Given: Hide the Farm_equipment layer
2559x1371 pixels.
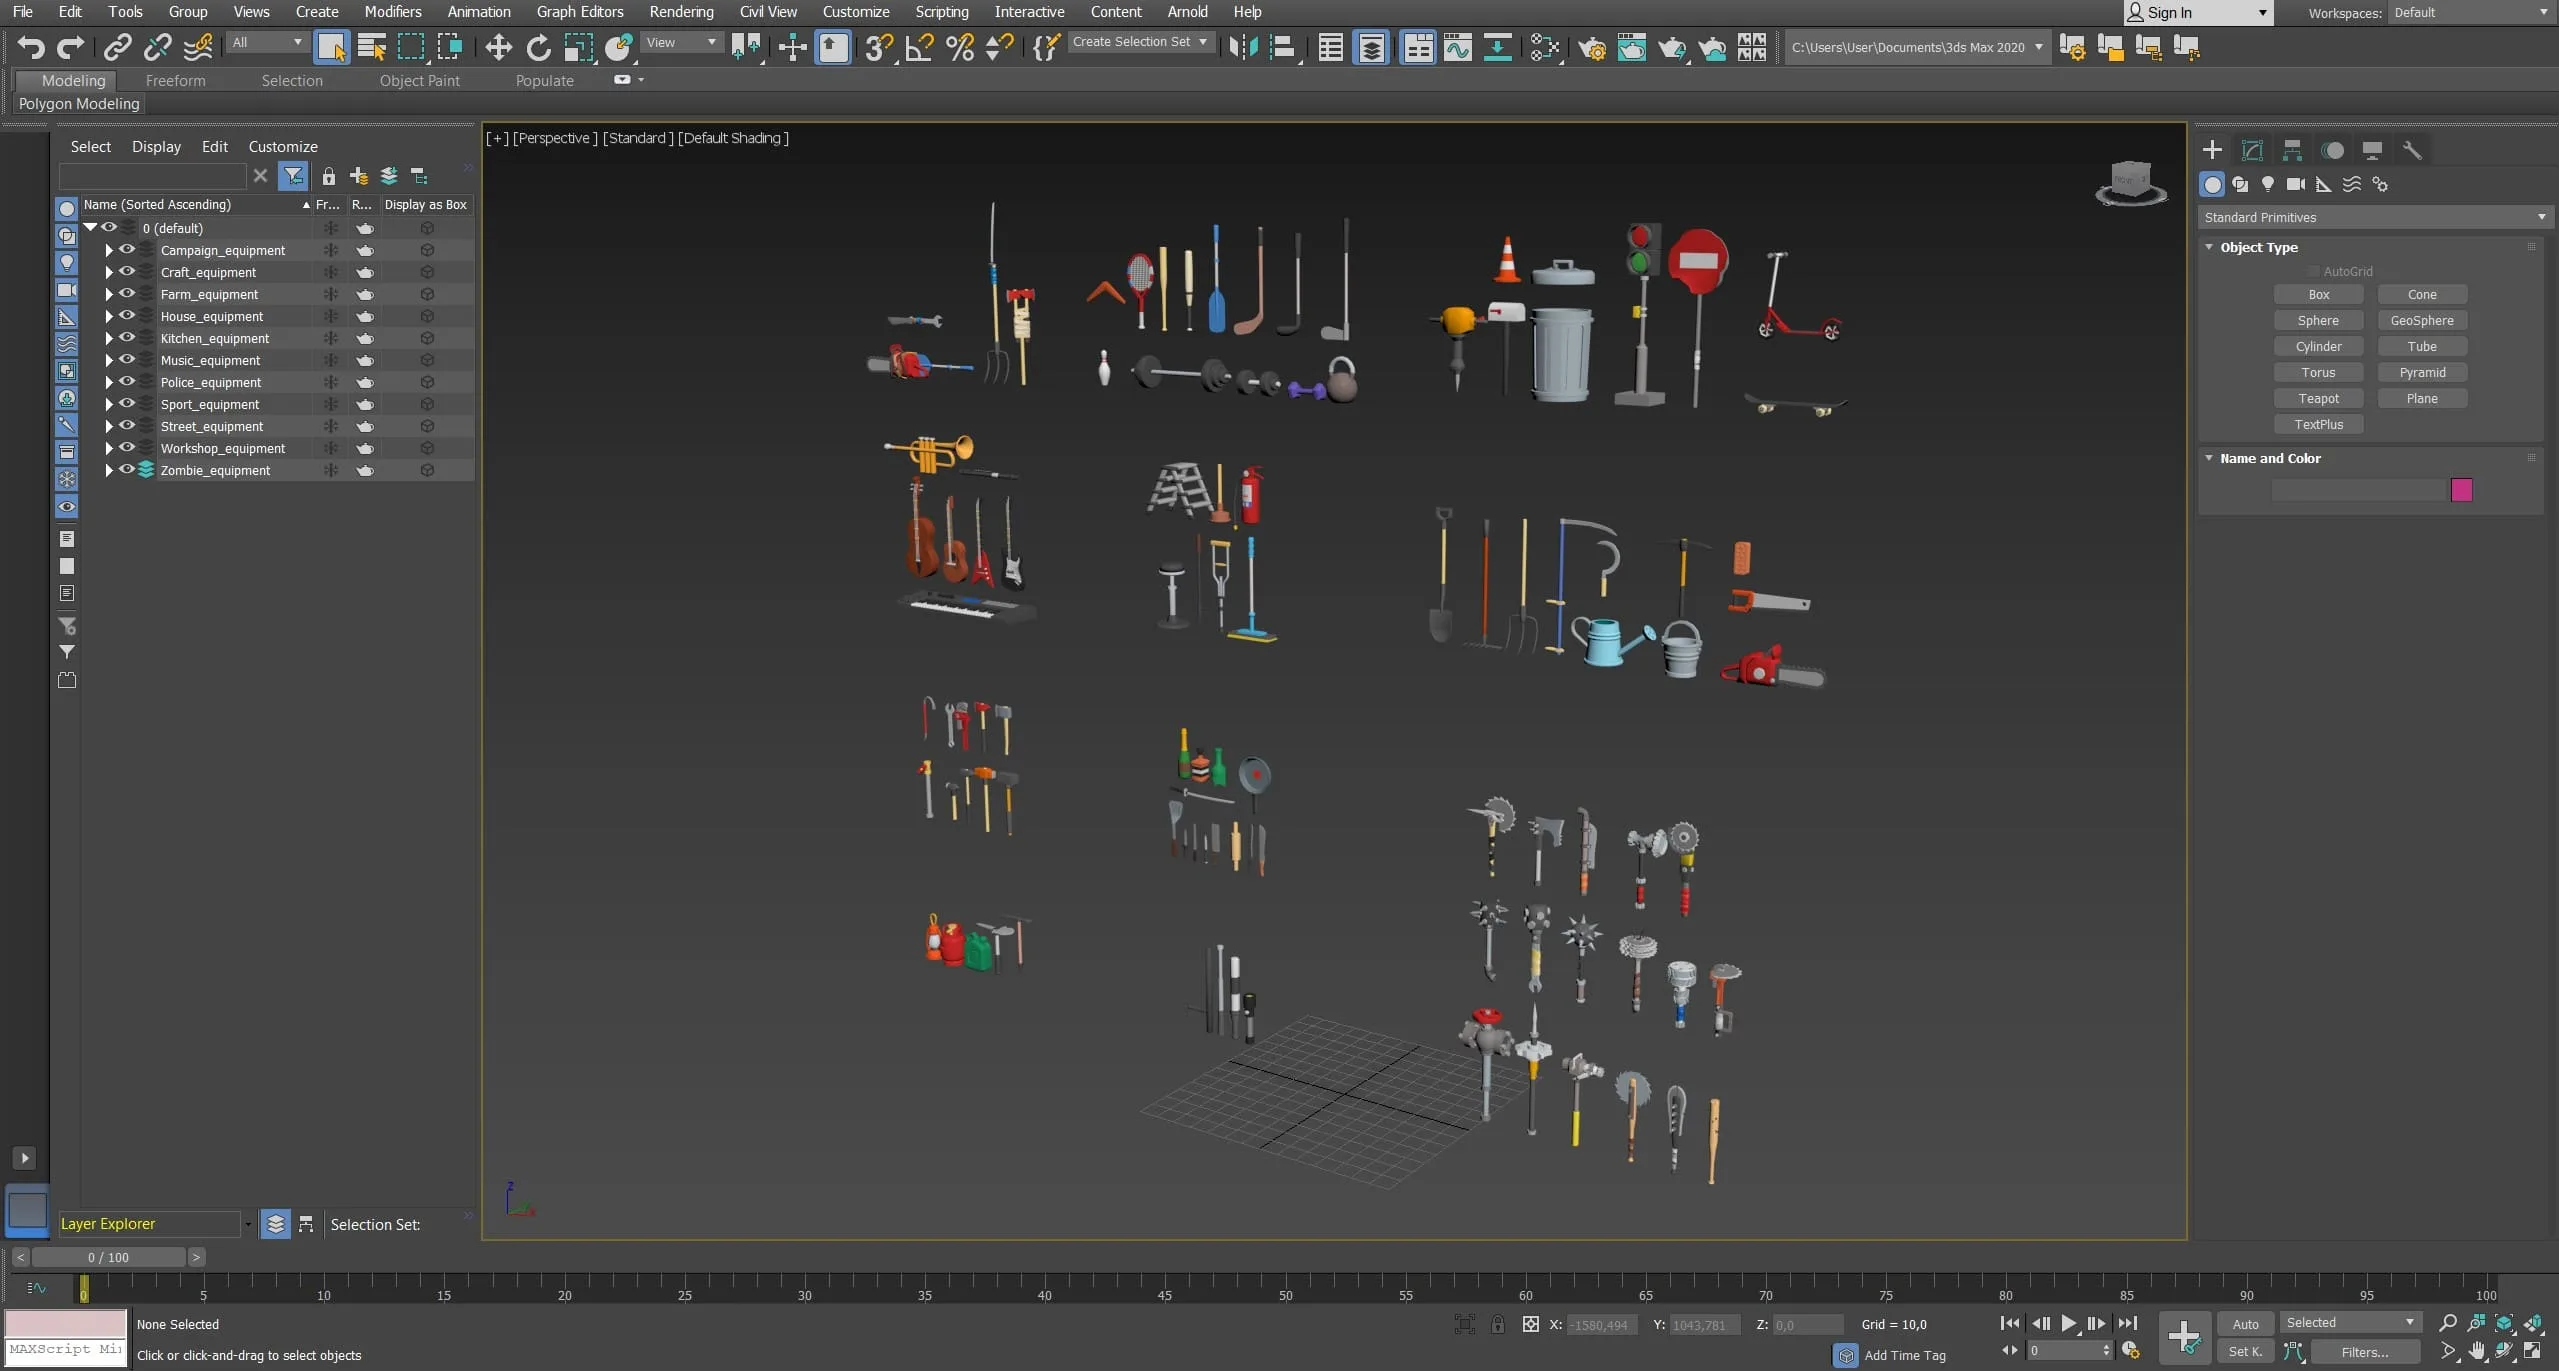Looking at the screenshot, I should pyautogui.click(x=127, y=294).
